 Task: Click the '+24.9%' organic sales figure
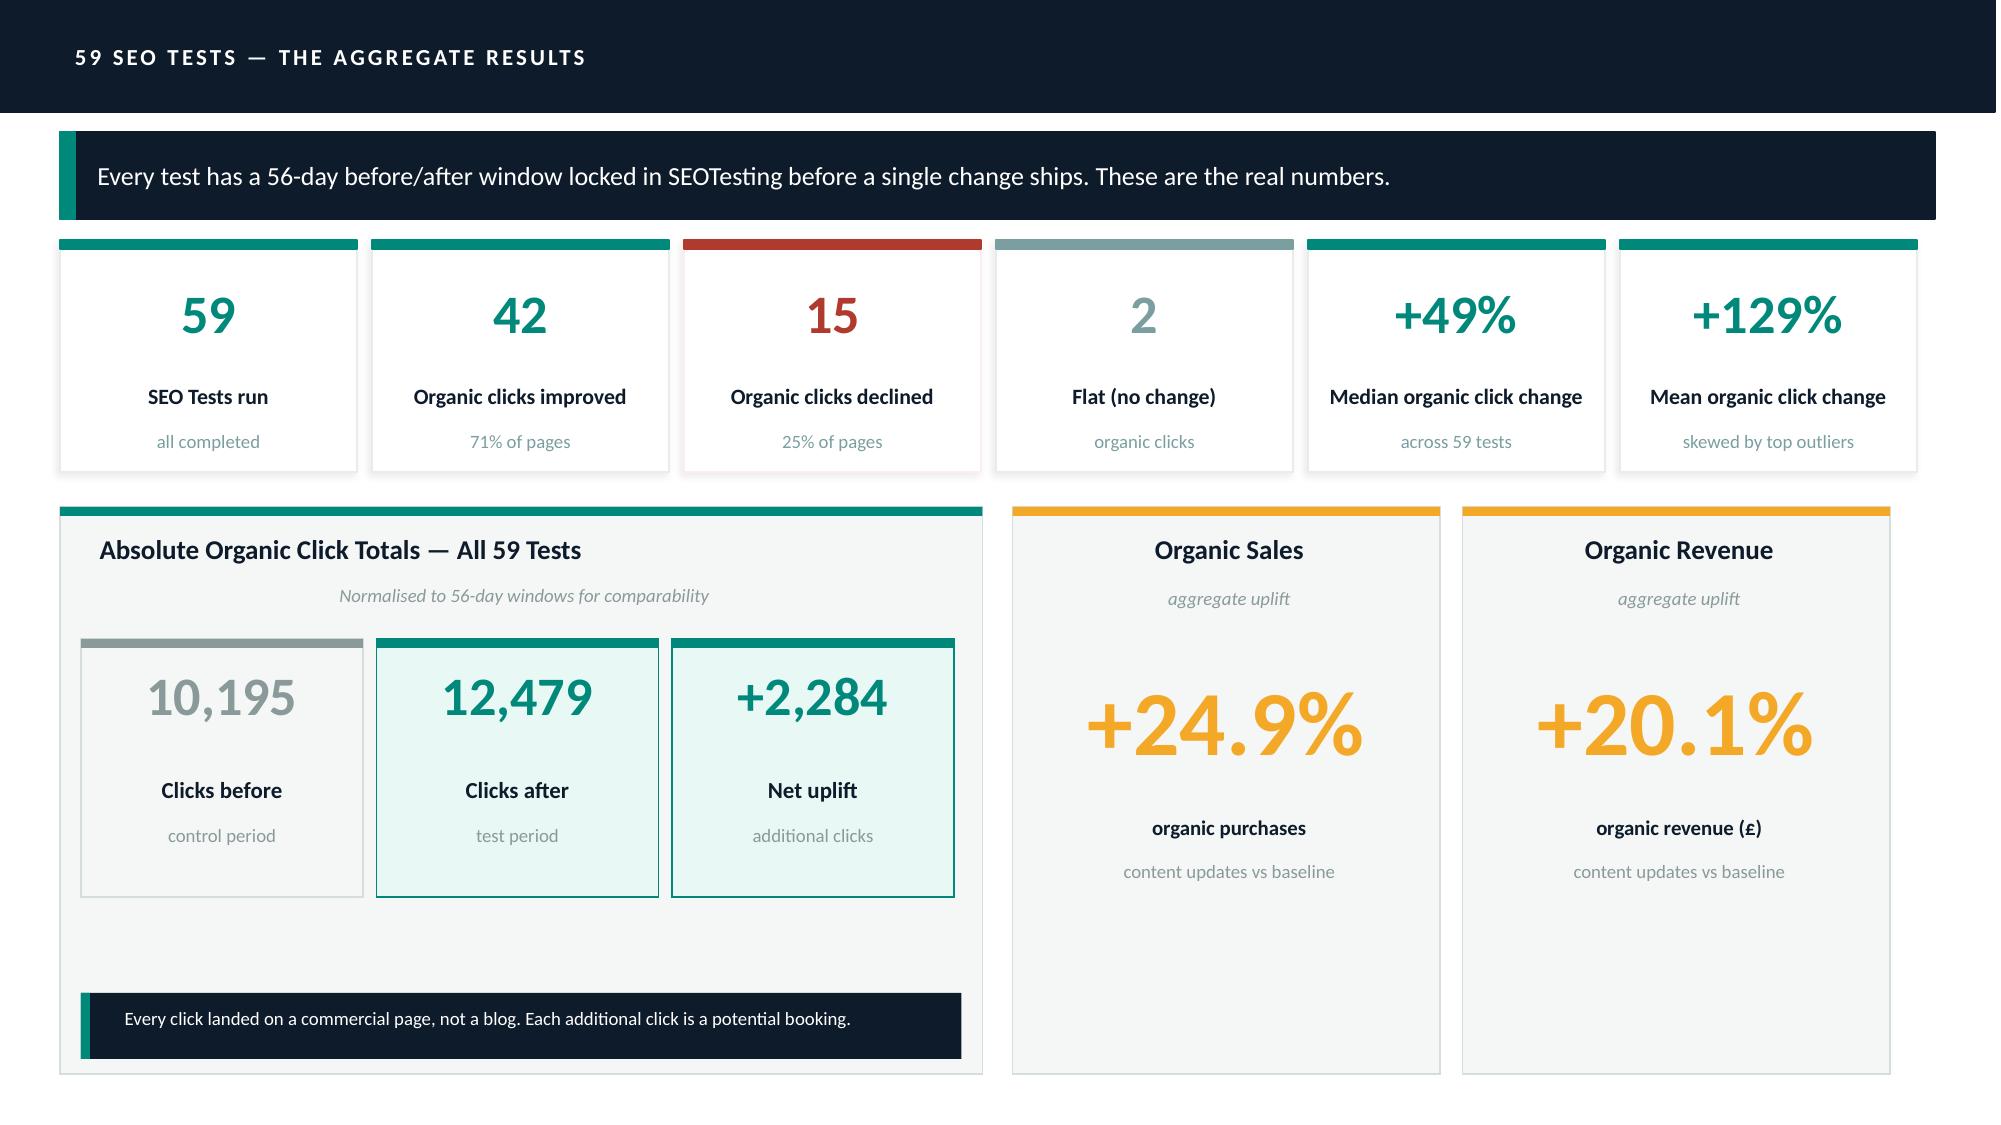(1226, 726)
